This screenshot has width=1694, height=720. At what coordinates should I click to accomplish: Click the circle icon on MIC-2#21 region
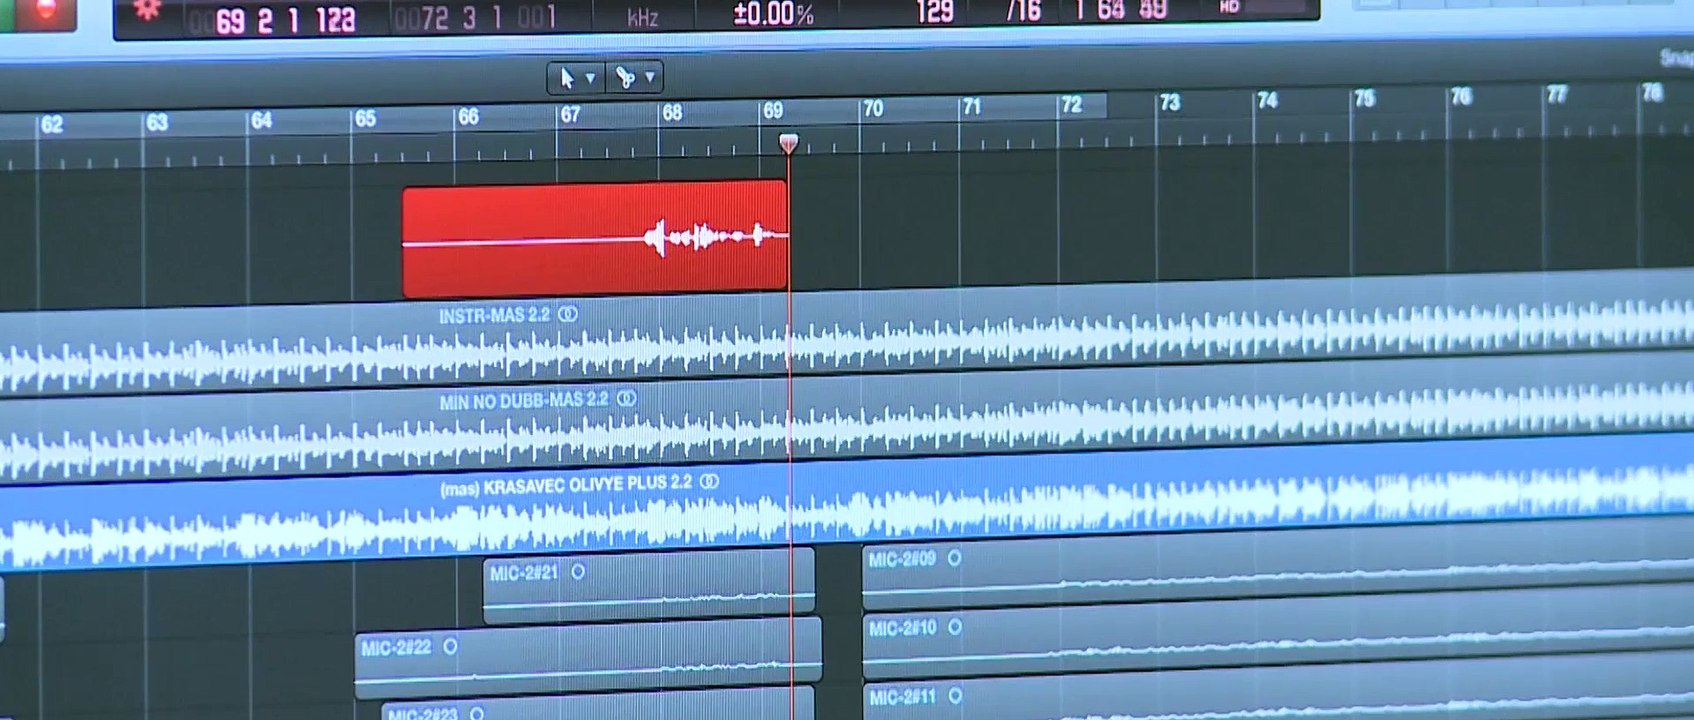578,572
